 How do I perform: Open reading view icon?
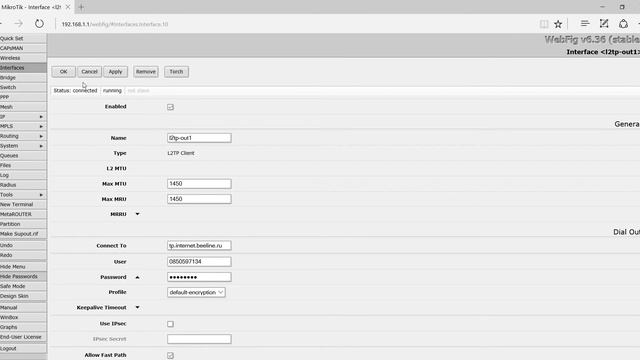[x=544, y=24]
